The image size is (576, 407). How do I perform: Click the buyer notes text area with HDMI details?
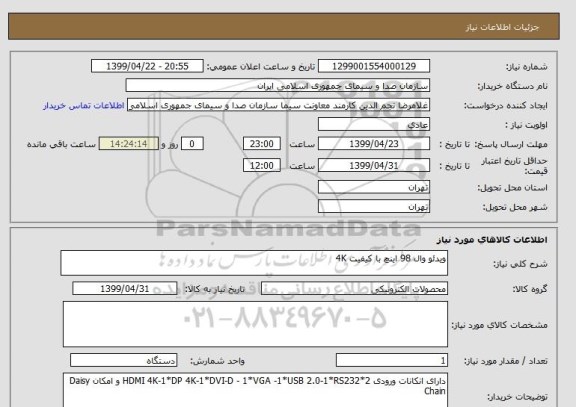[x=255, y=390]
